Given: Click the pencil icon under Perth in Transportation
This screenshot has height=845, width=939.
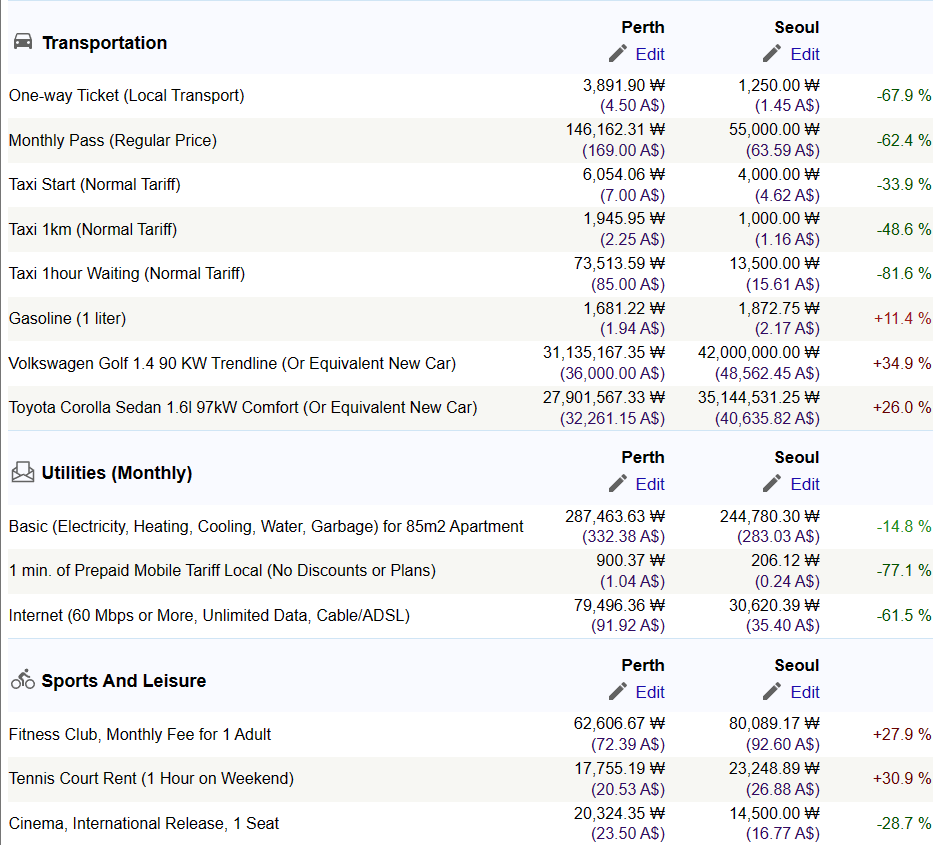Looking at the screenshot, I should [x=618, y=53].
